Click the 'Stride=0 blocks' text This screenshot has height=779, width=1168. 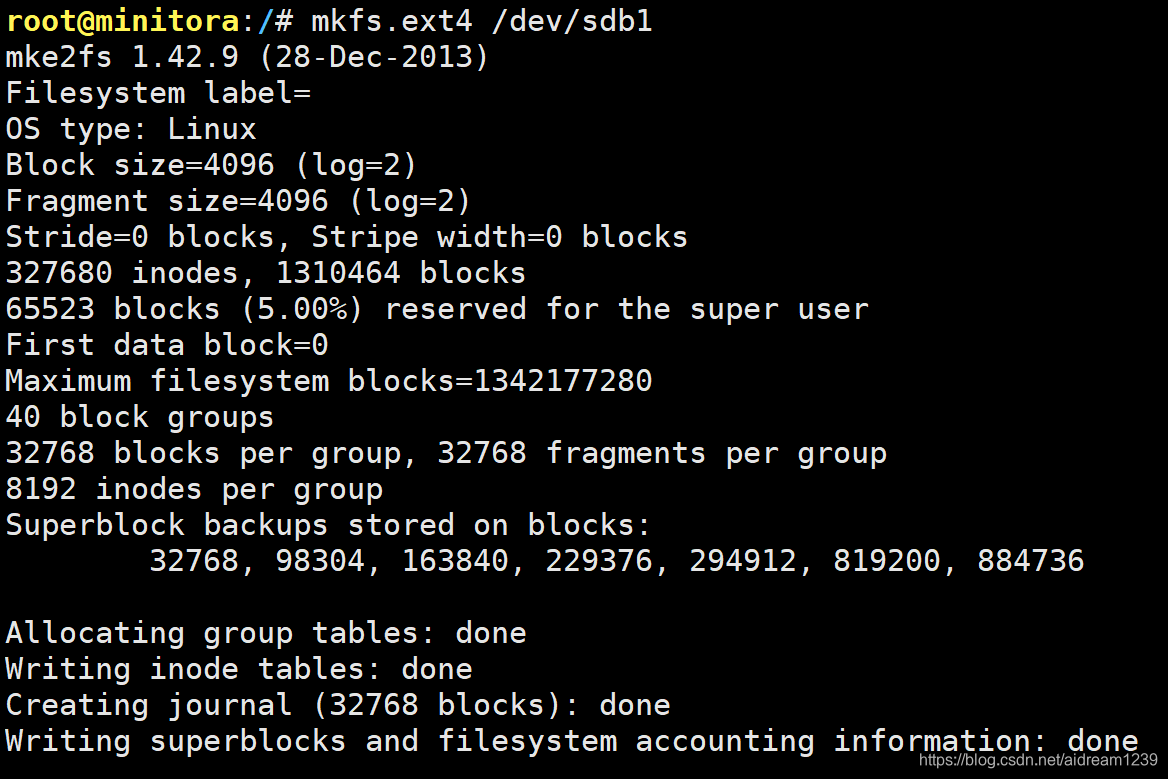click(141, 237)
